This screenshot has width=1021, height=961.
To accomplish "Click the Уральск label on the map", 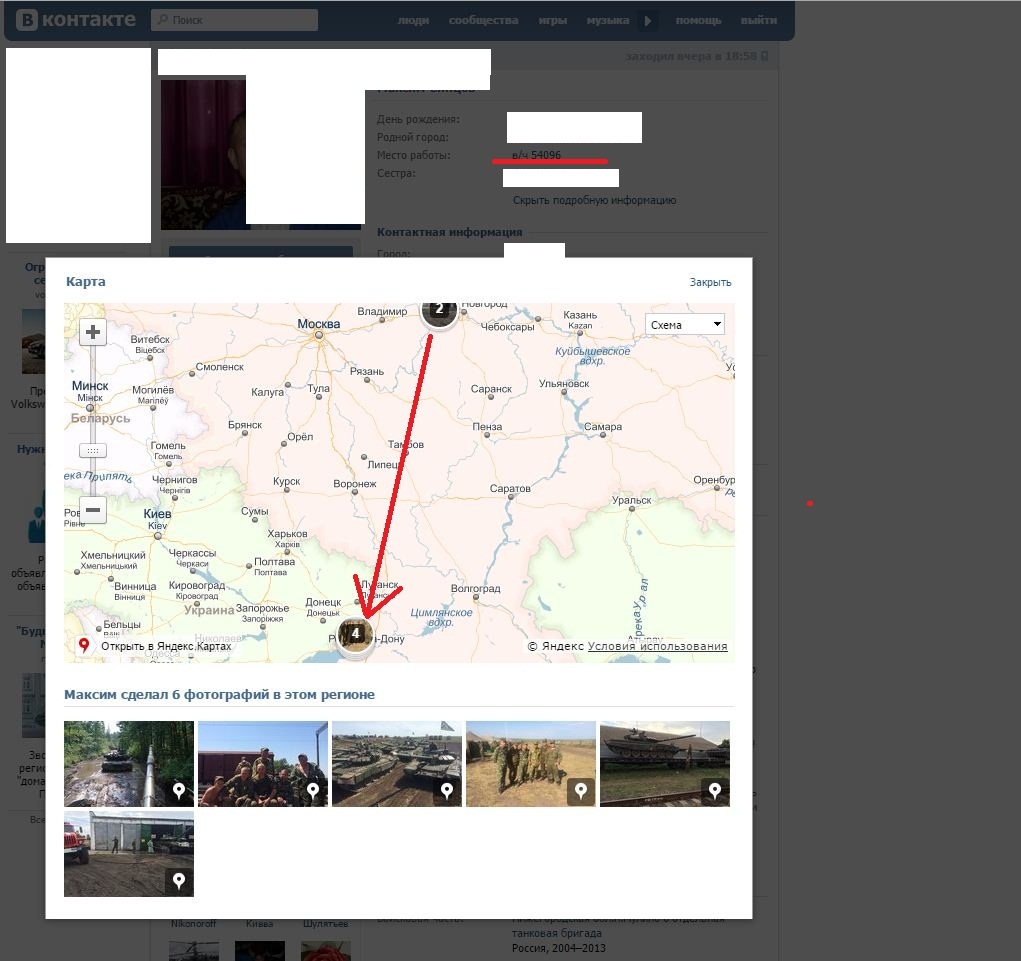I will click(x=632, y=500).
